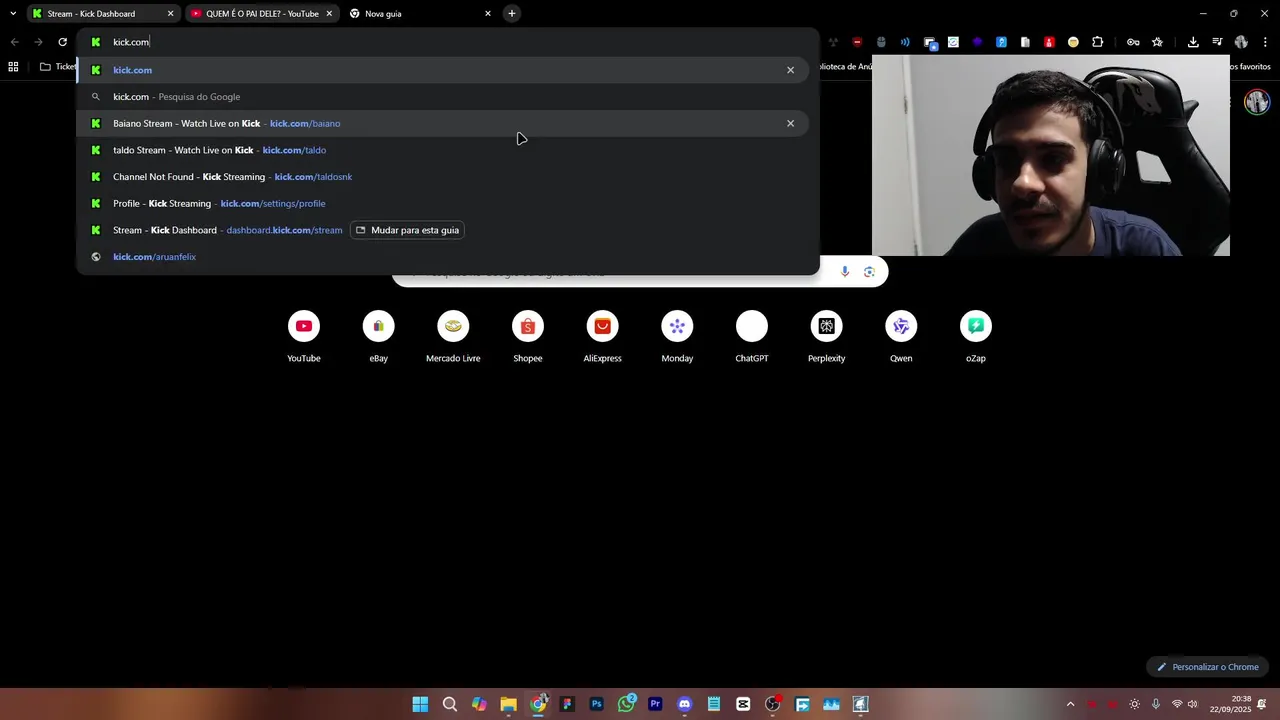Open the Chrome downloads icon
This screenshot has height=720, width=1280.
(1193, 42)
